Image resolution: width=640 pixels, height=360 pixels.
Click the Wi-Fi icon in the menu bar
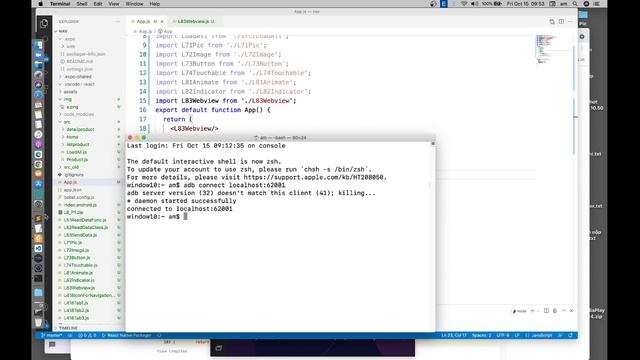point(464,4)
